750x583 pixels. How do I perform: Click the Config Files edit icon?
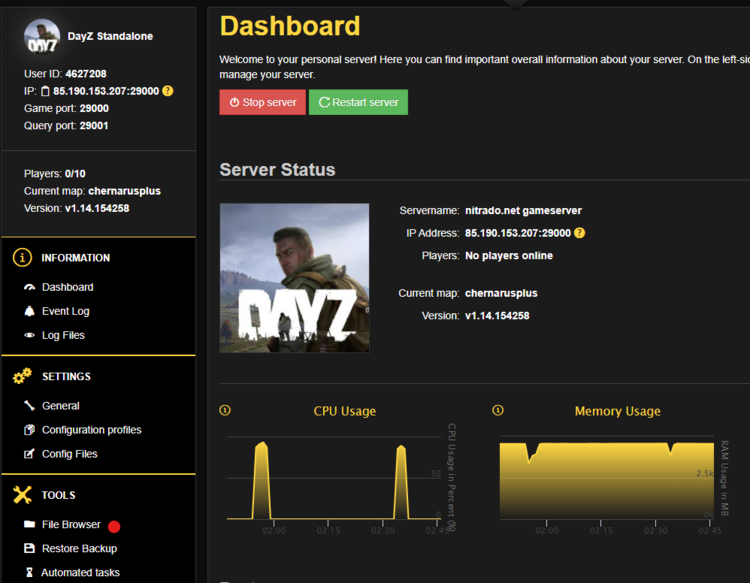tap(30, 453)
